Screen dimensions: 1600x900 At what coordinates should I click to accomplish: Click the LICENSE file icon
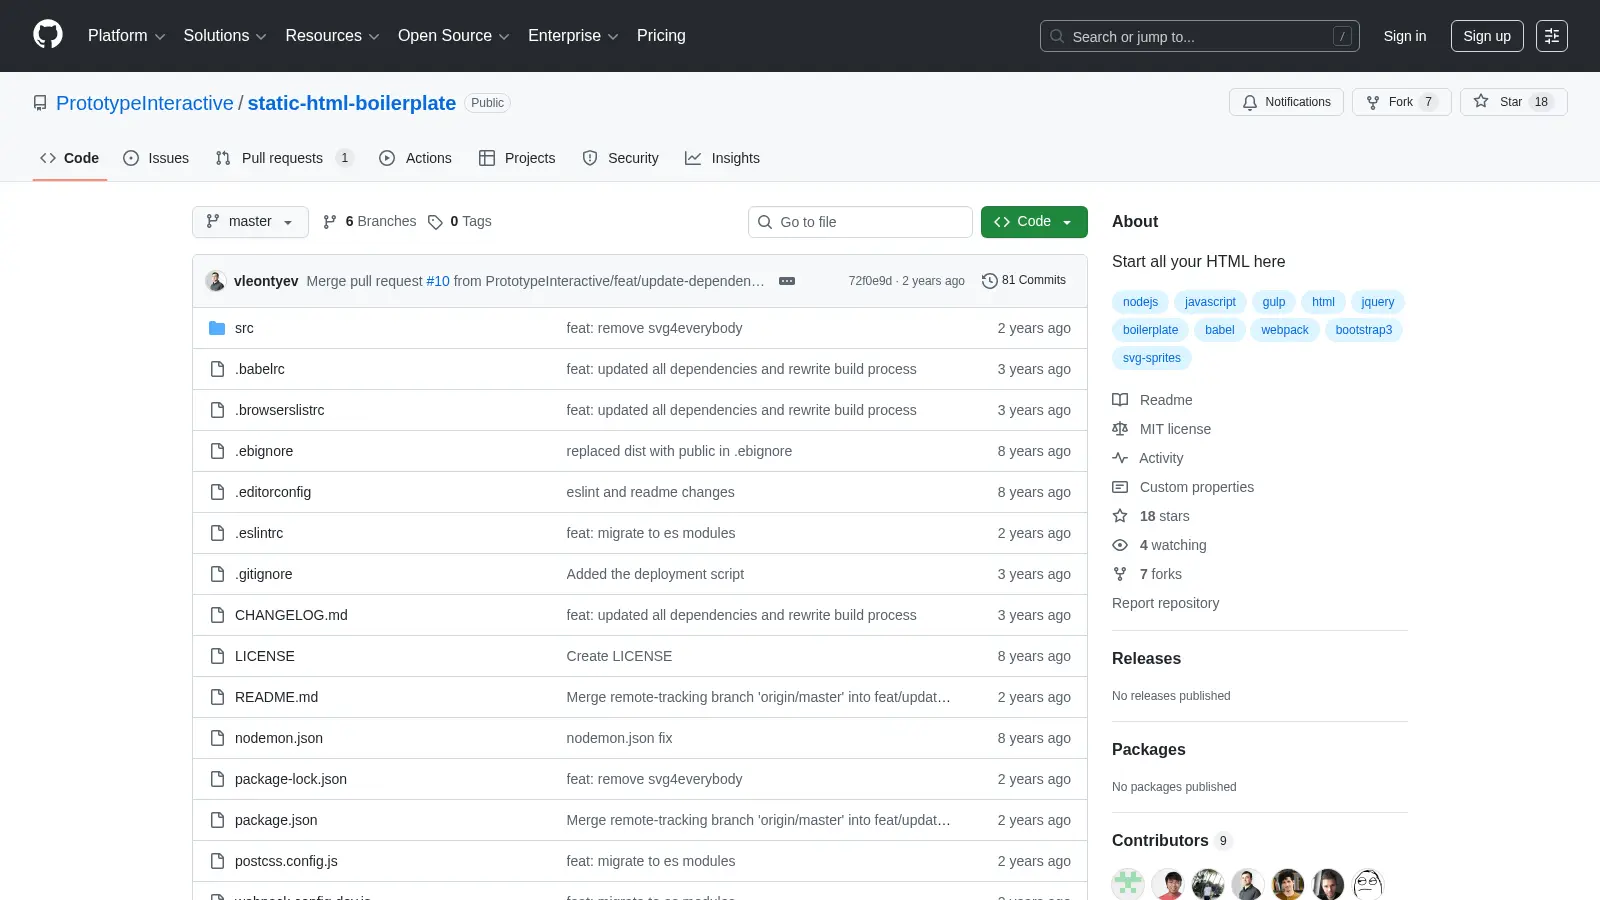(x=217, y=656)
